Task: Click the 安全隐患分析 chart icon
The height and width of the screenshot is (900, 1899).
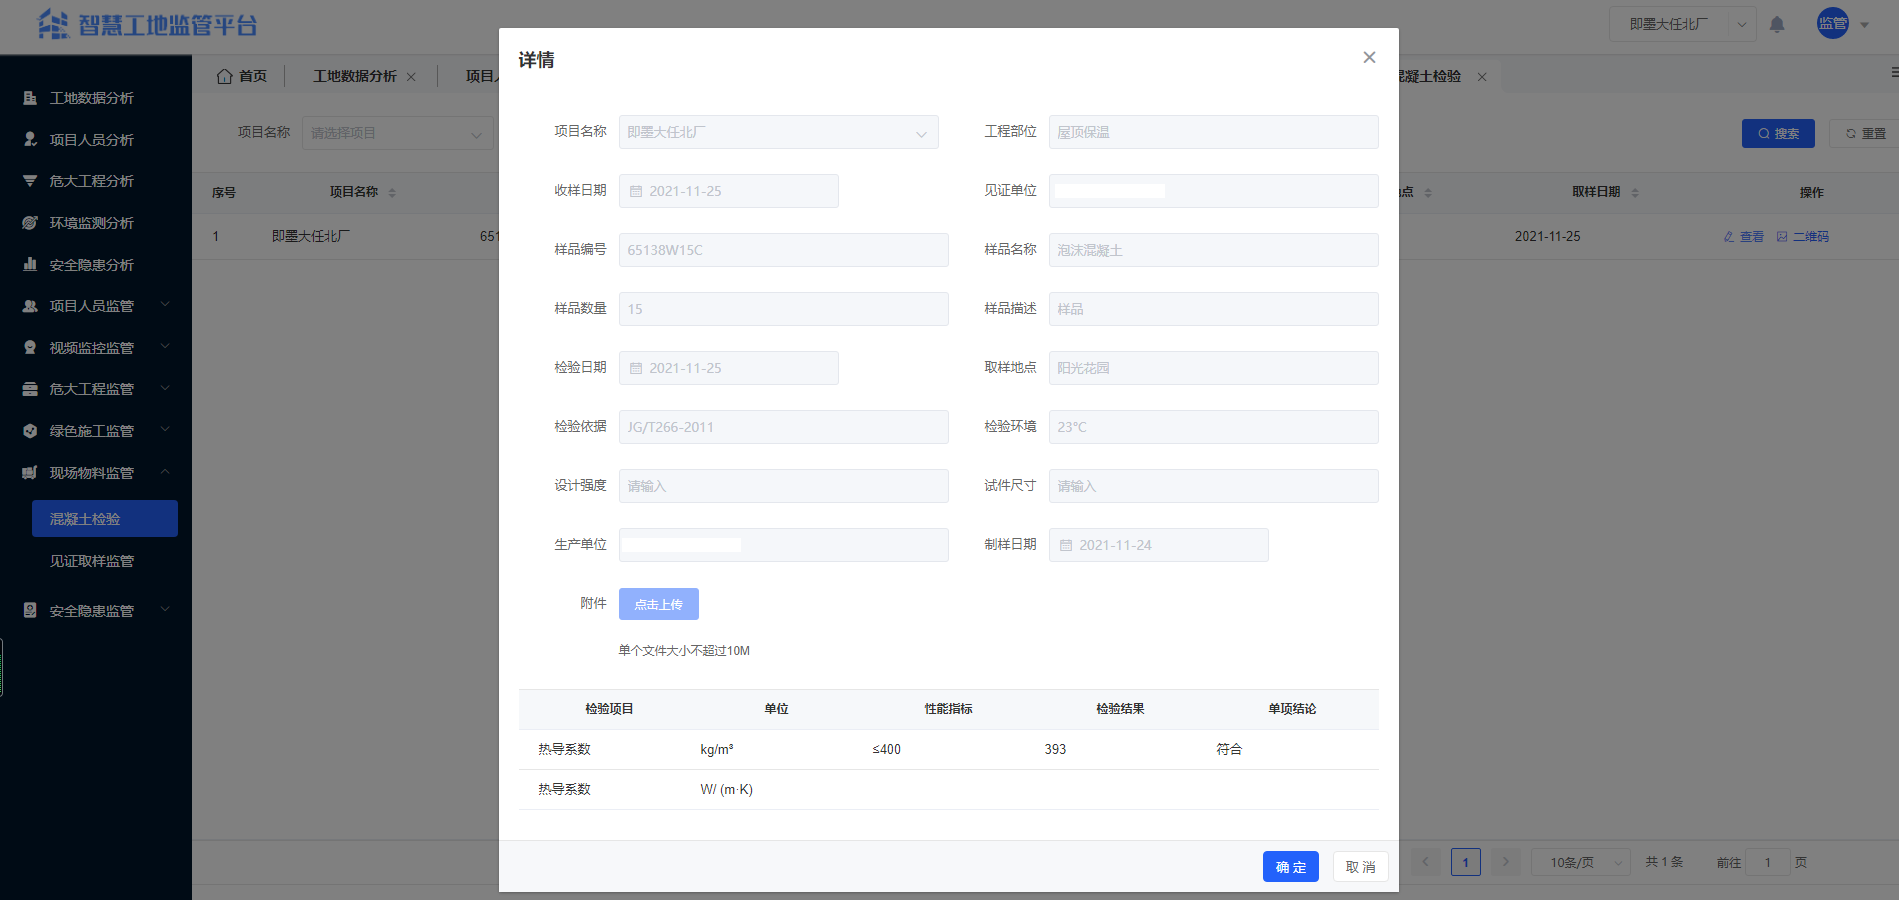Action: click(x=30, y=265)
